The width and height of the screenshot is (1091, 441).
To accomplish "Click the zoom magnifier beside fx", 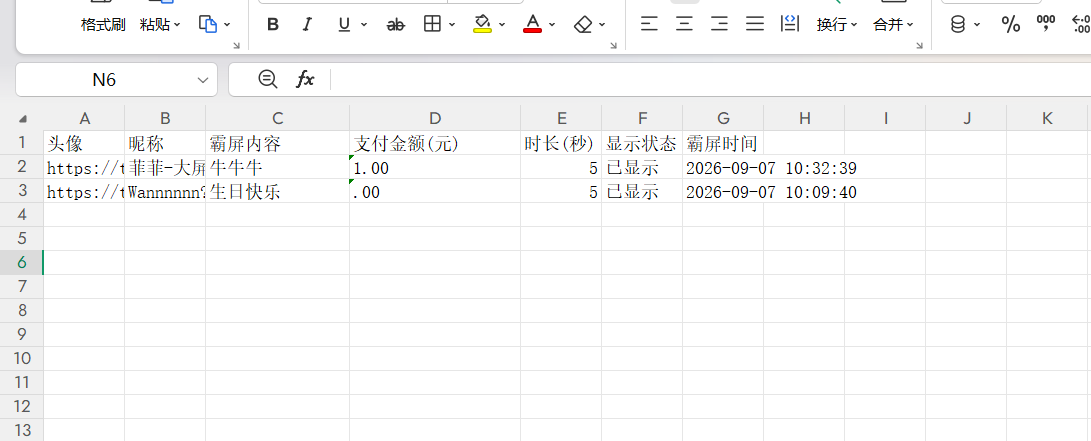I will coord(267,79).
